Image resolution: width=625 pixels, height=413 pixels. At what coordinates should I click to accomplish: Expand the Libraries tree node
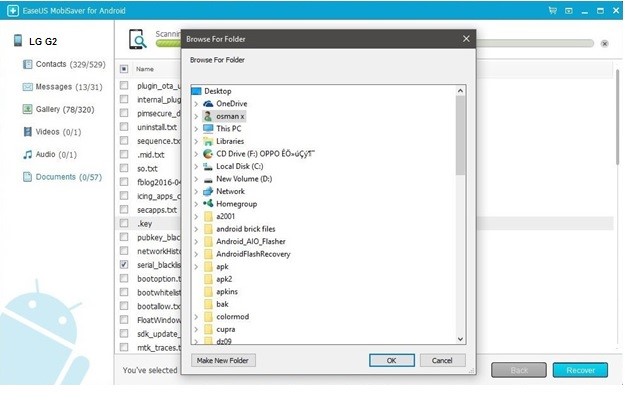click(x=196, y=142)
